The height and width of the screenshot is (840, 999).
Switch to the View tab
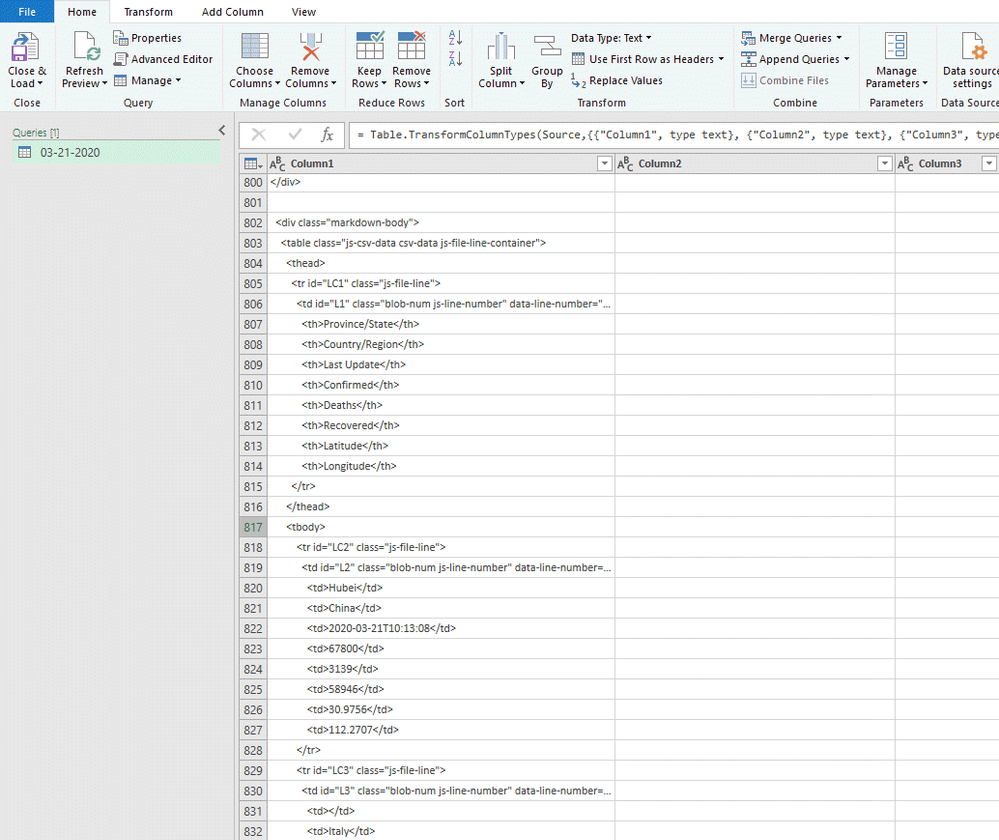304,11
